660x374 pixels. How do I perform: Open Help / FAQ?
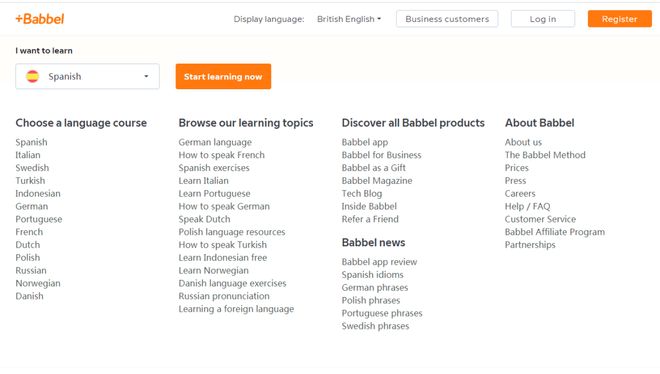(x=527, y=207)
